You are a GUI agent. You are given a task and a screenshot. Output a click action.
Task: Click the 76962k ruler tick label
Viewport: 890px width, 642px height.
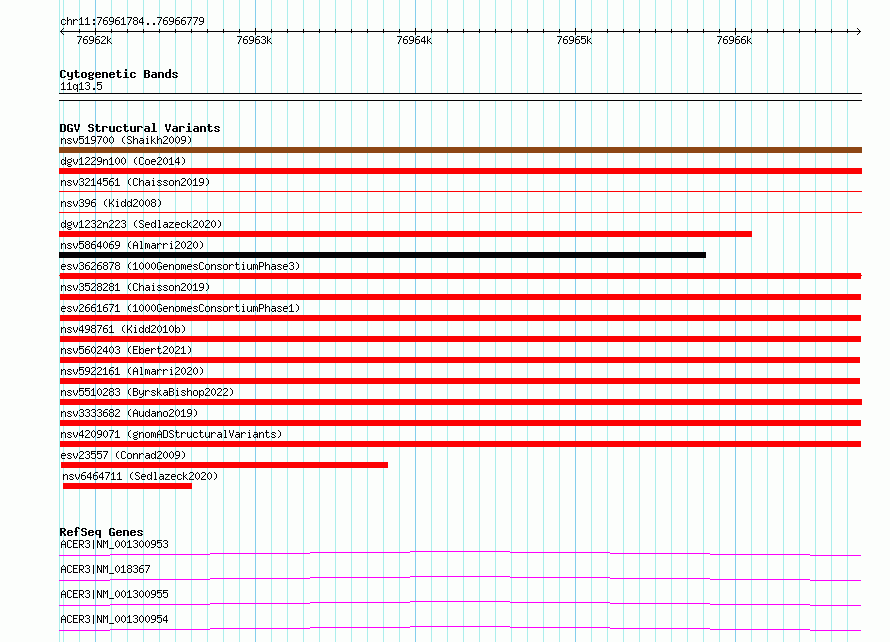(x=94, y=40)
